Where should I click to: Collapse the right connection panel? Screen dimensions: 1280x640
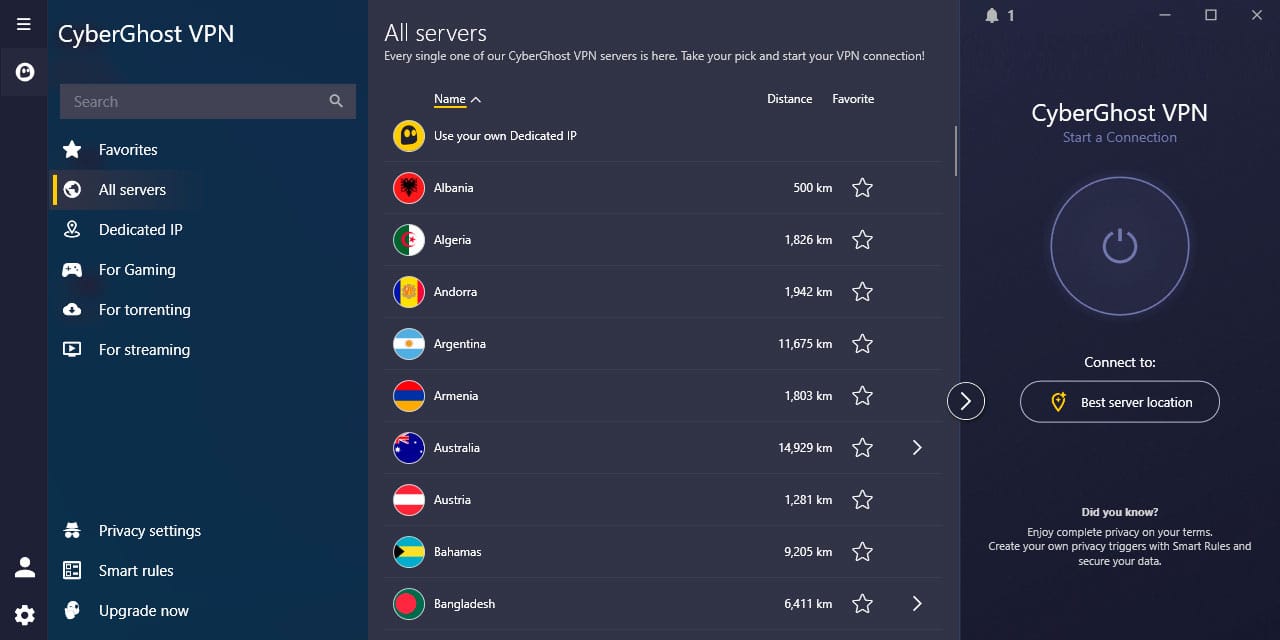click(x=965, y=401)
